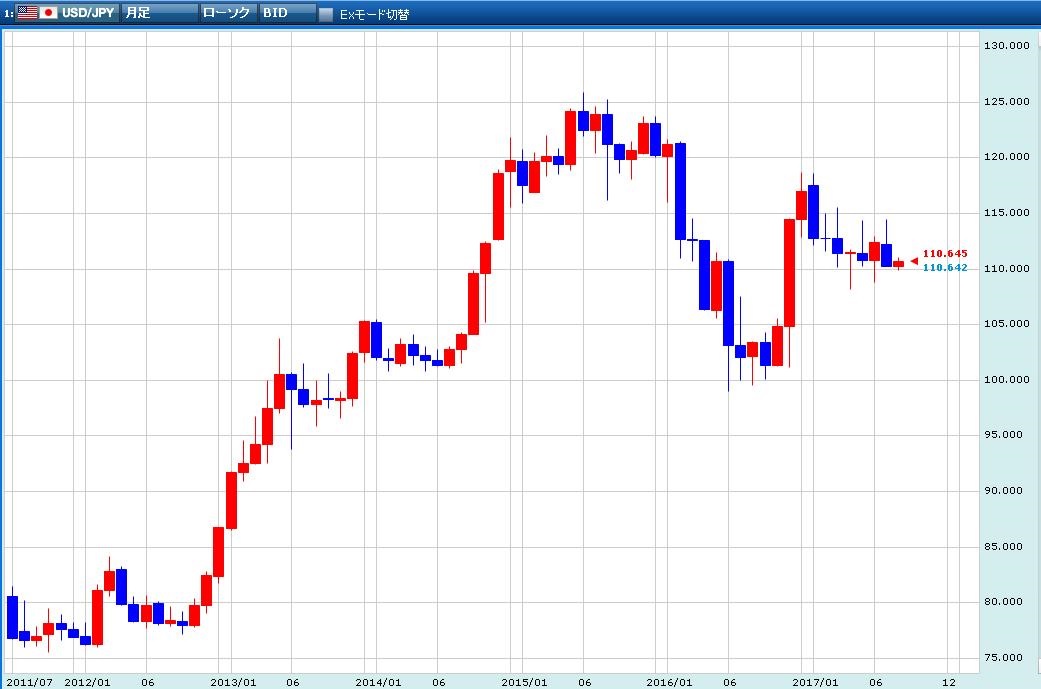
Task: Click the Japan flag icon
Action: (48, 13)
